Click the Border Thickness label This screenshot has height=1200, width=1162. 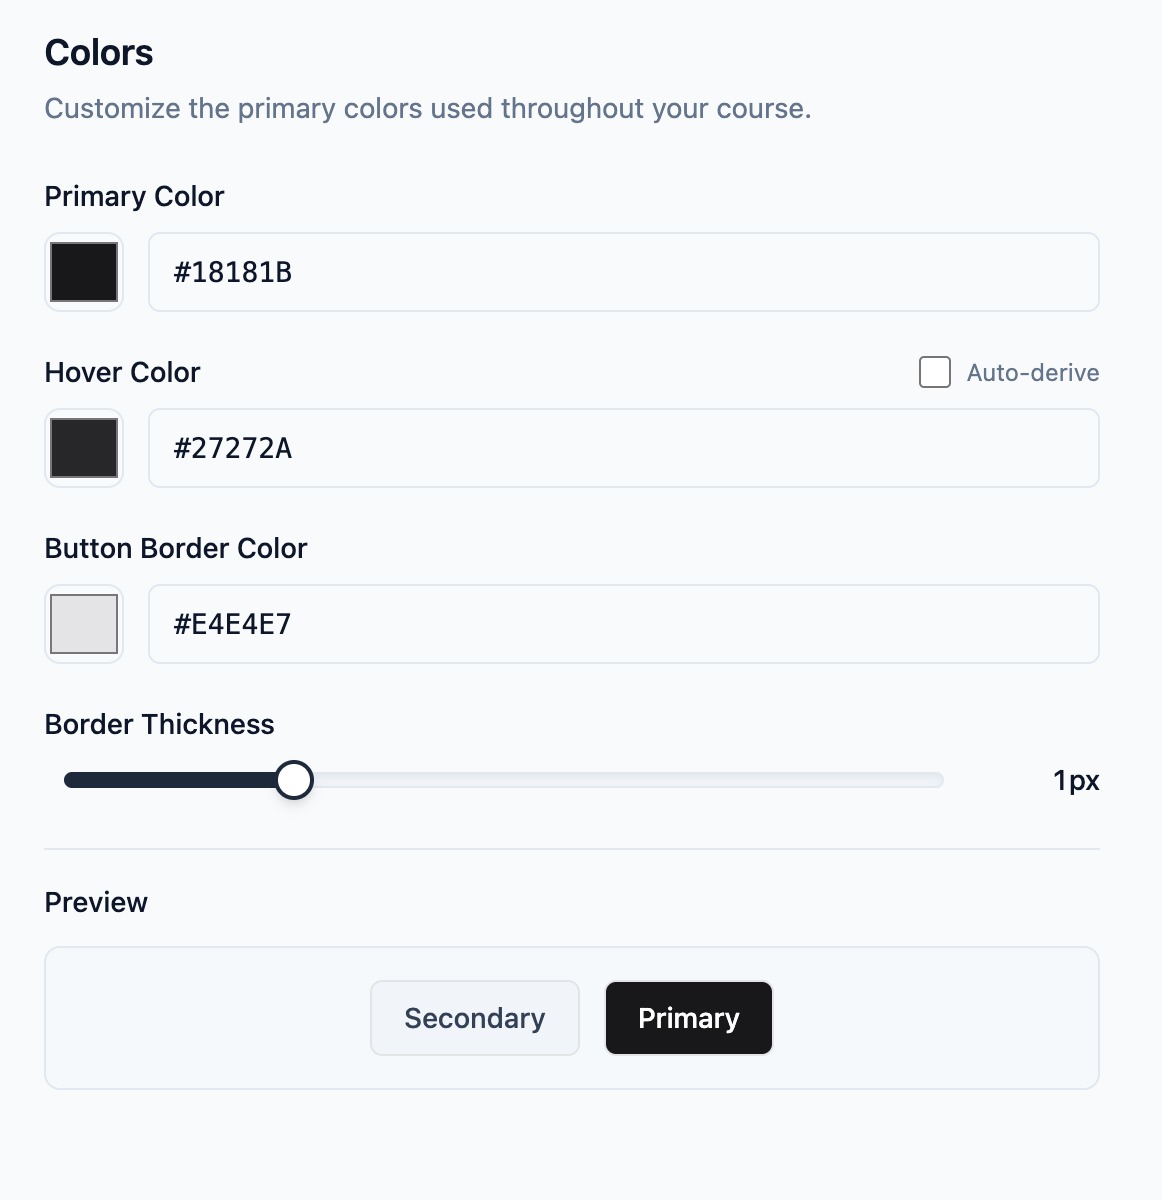158,724
